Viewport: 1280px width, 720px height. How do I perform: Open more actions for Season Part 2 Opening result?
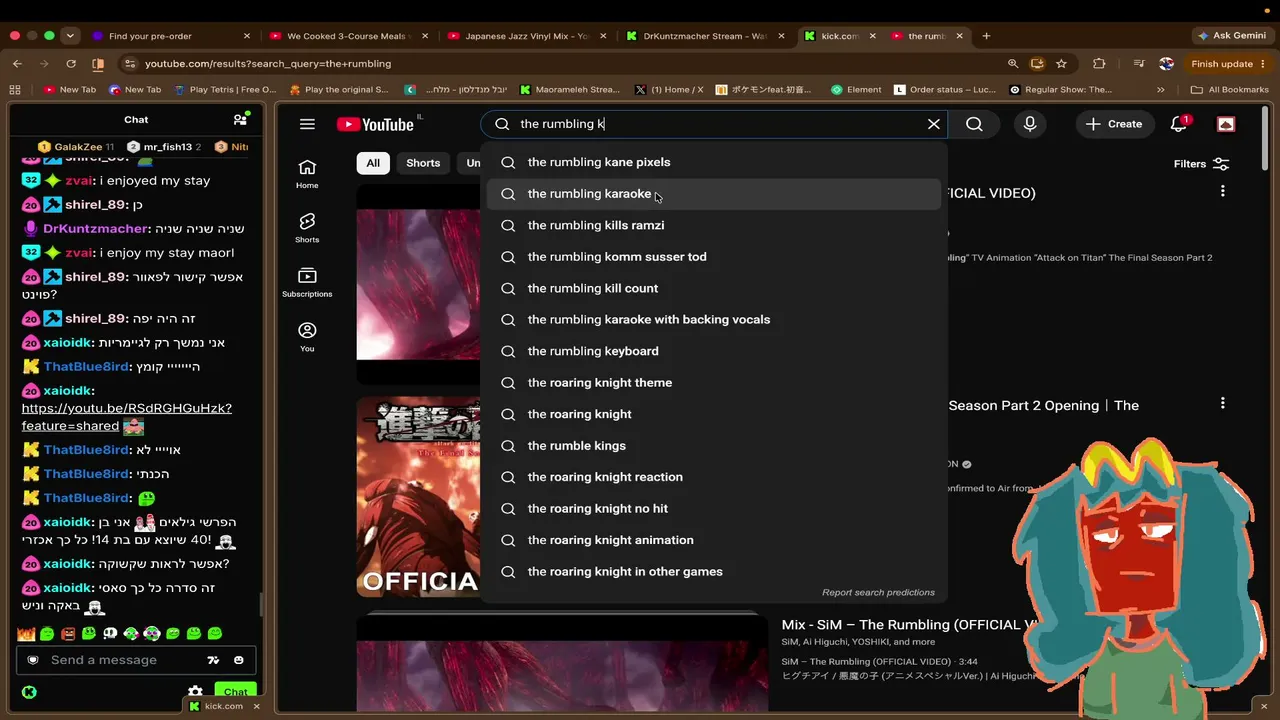pyautogui.click(x=1222, y=403)
